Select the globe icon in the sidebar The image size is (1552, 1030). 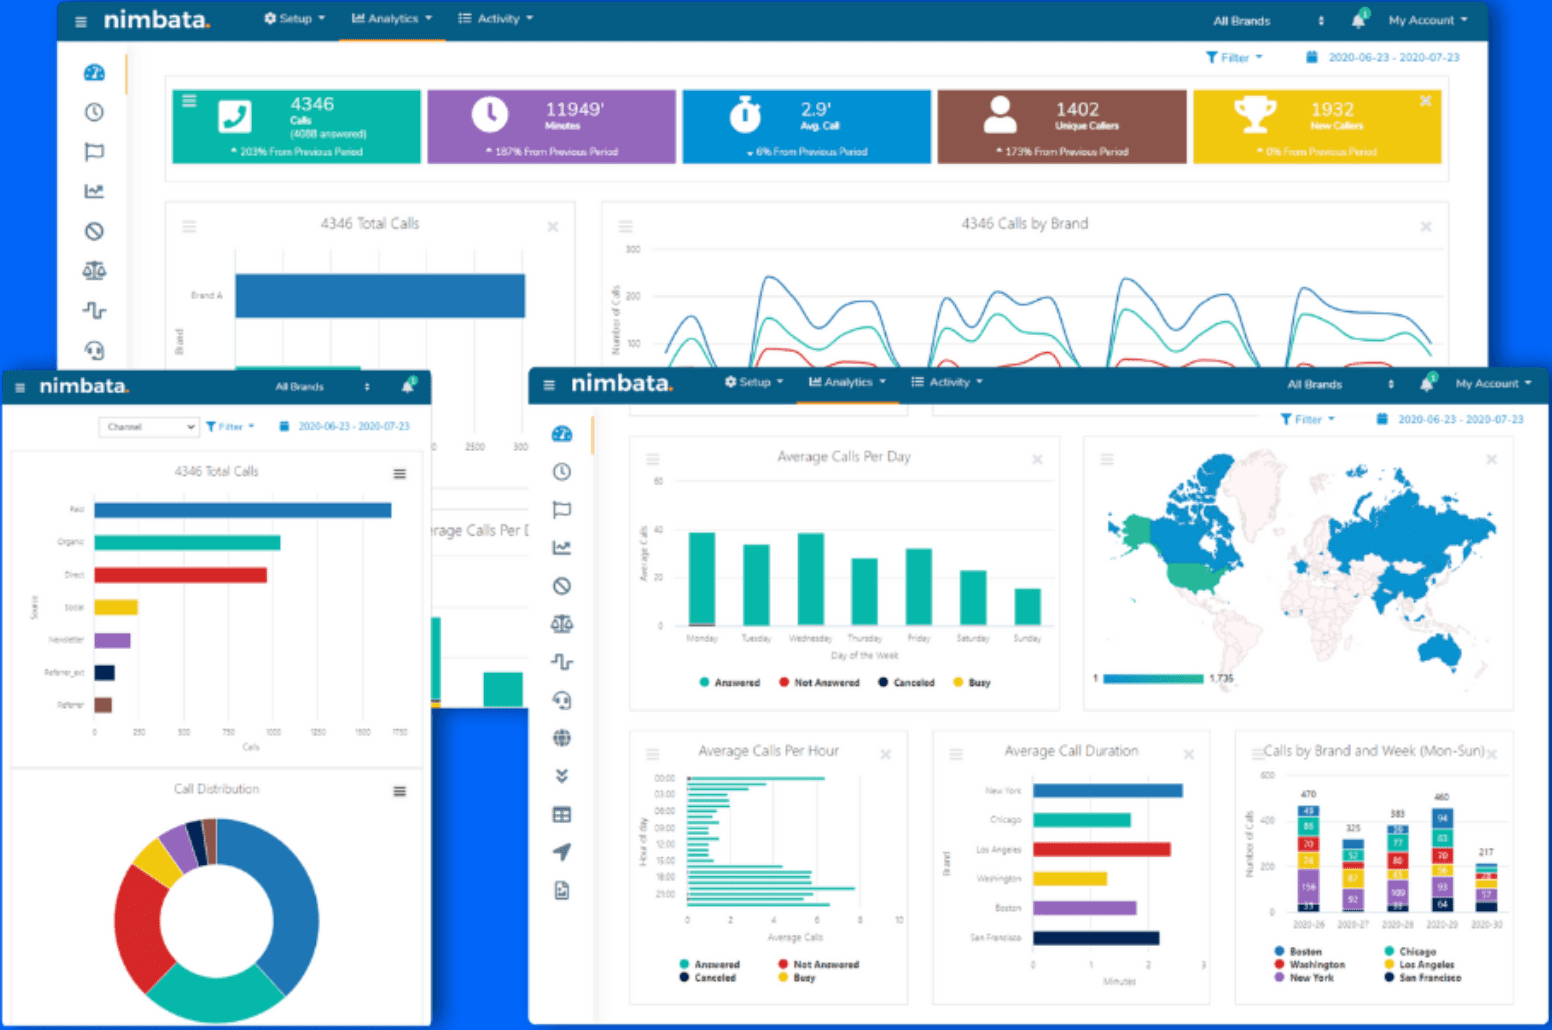coord(562,738)
